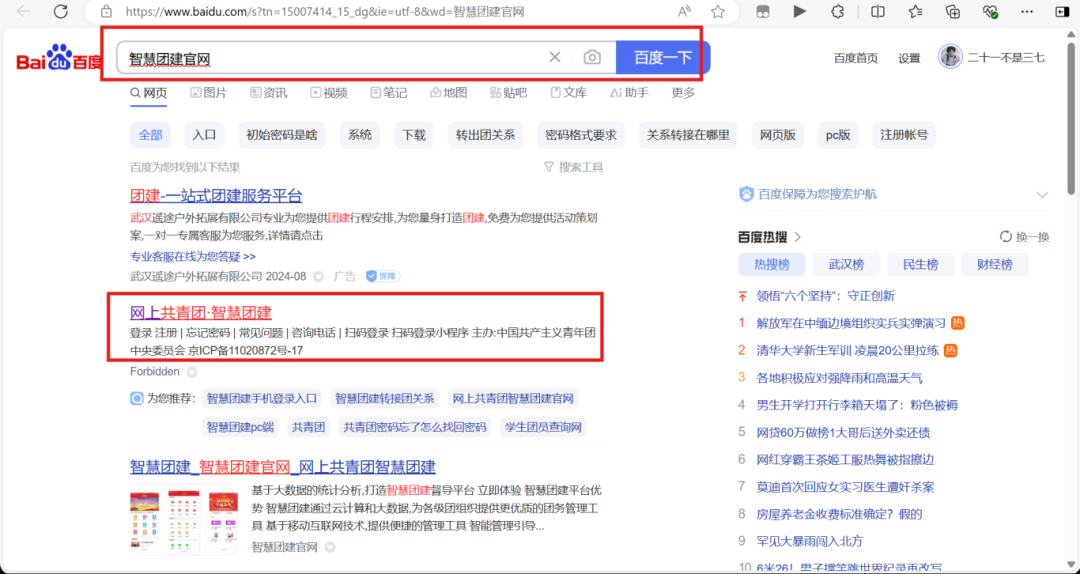Click the Baidu logo
1080x574 pixels.
(59, 59)
